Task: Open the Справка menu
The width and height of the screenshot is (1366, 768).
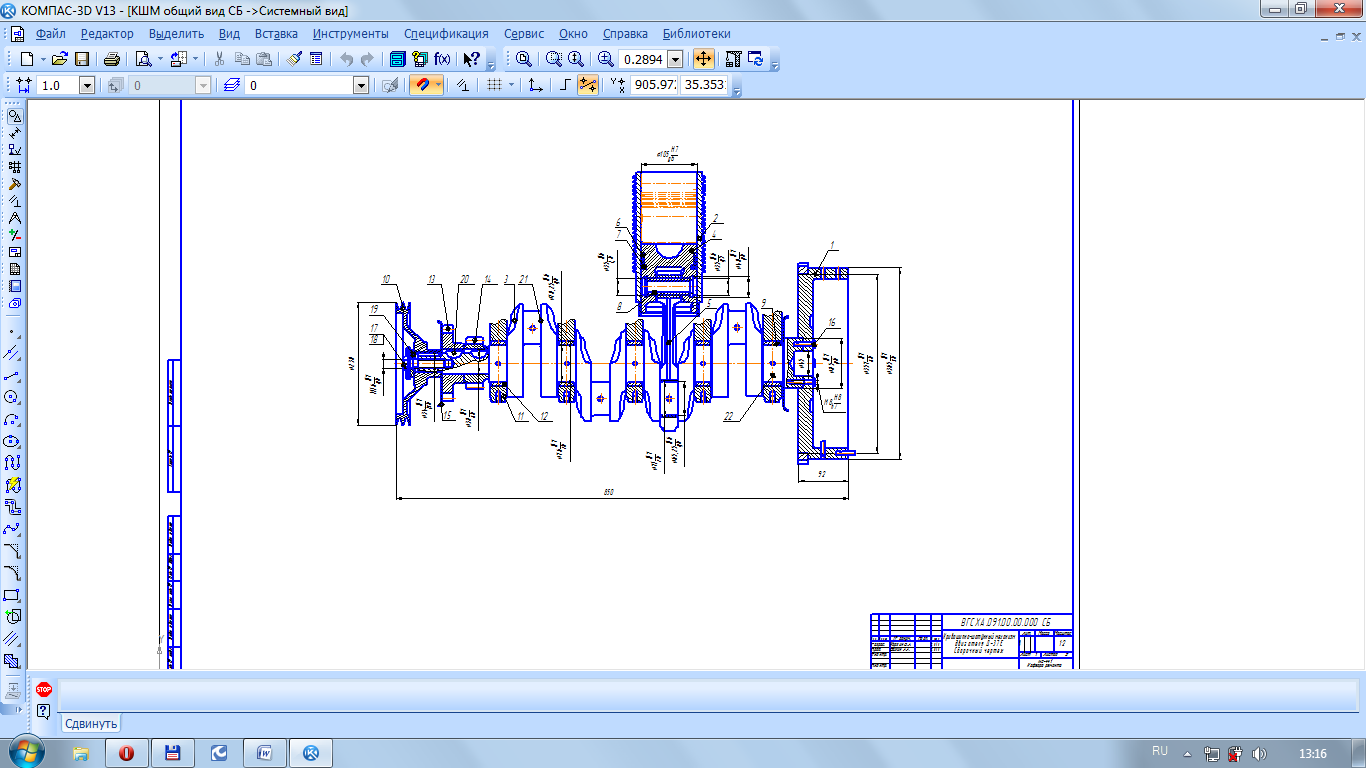Action: [625, 33]
